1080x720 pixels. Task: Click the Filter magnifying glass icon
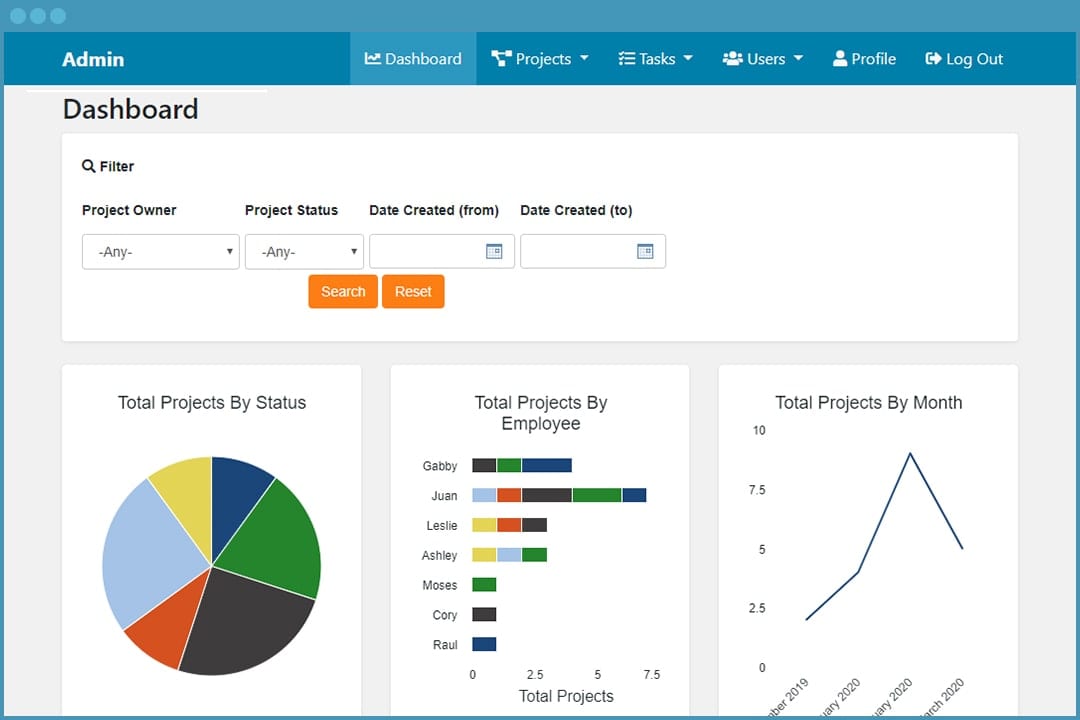(x=88, y=165)
